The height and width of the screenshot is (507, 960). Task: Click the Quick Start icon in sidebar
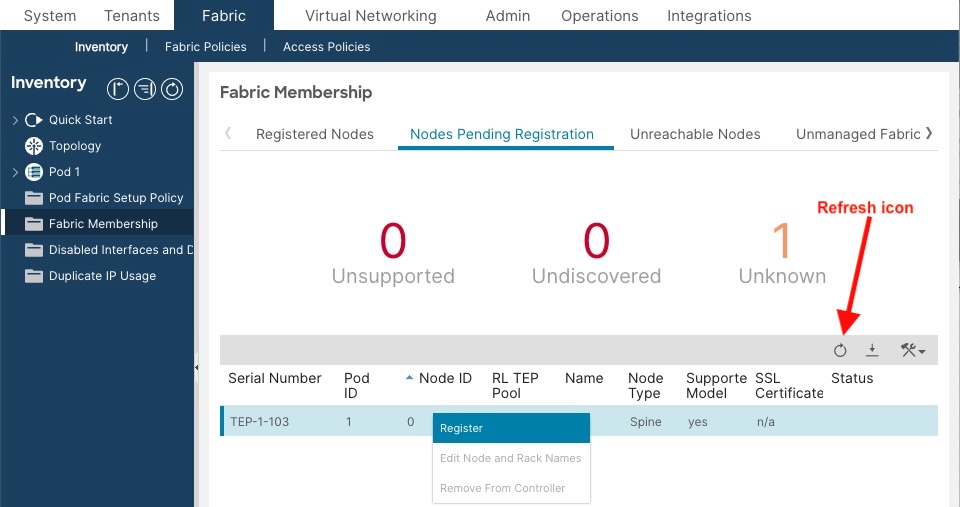pos(34,120)
